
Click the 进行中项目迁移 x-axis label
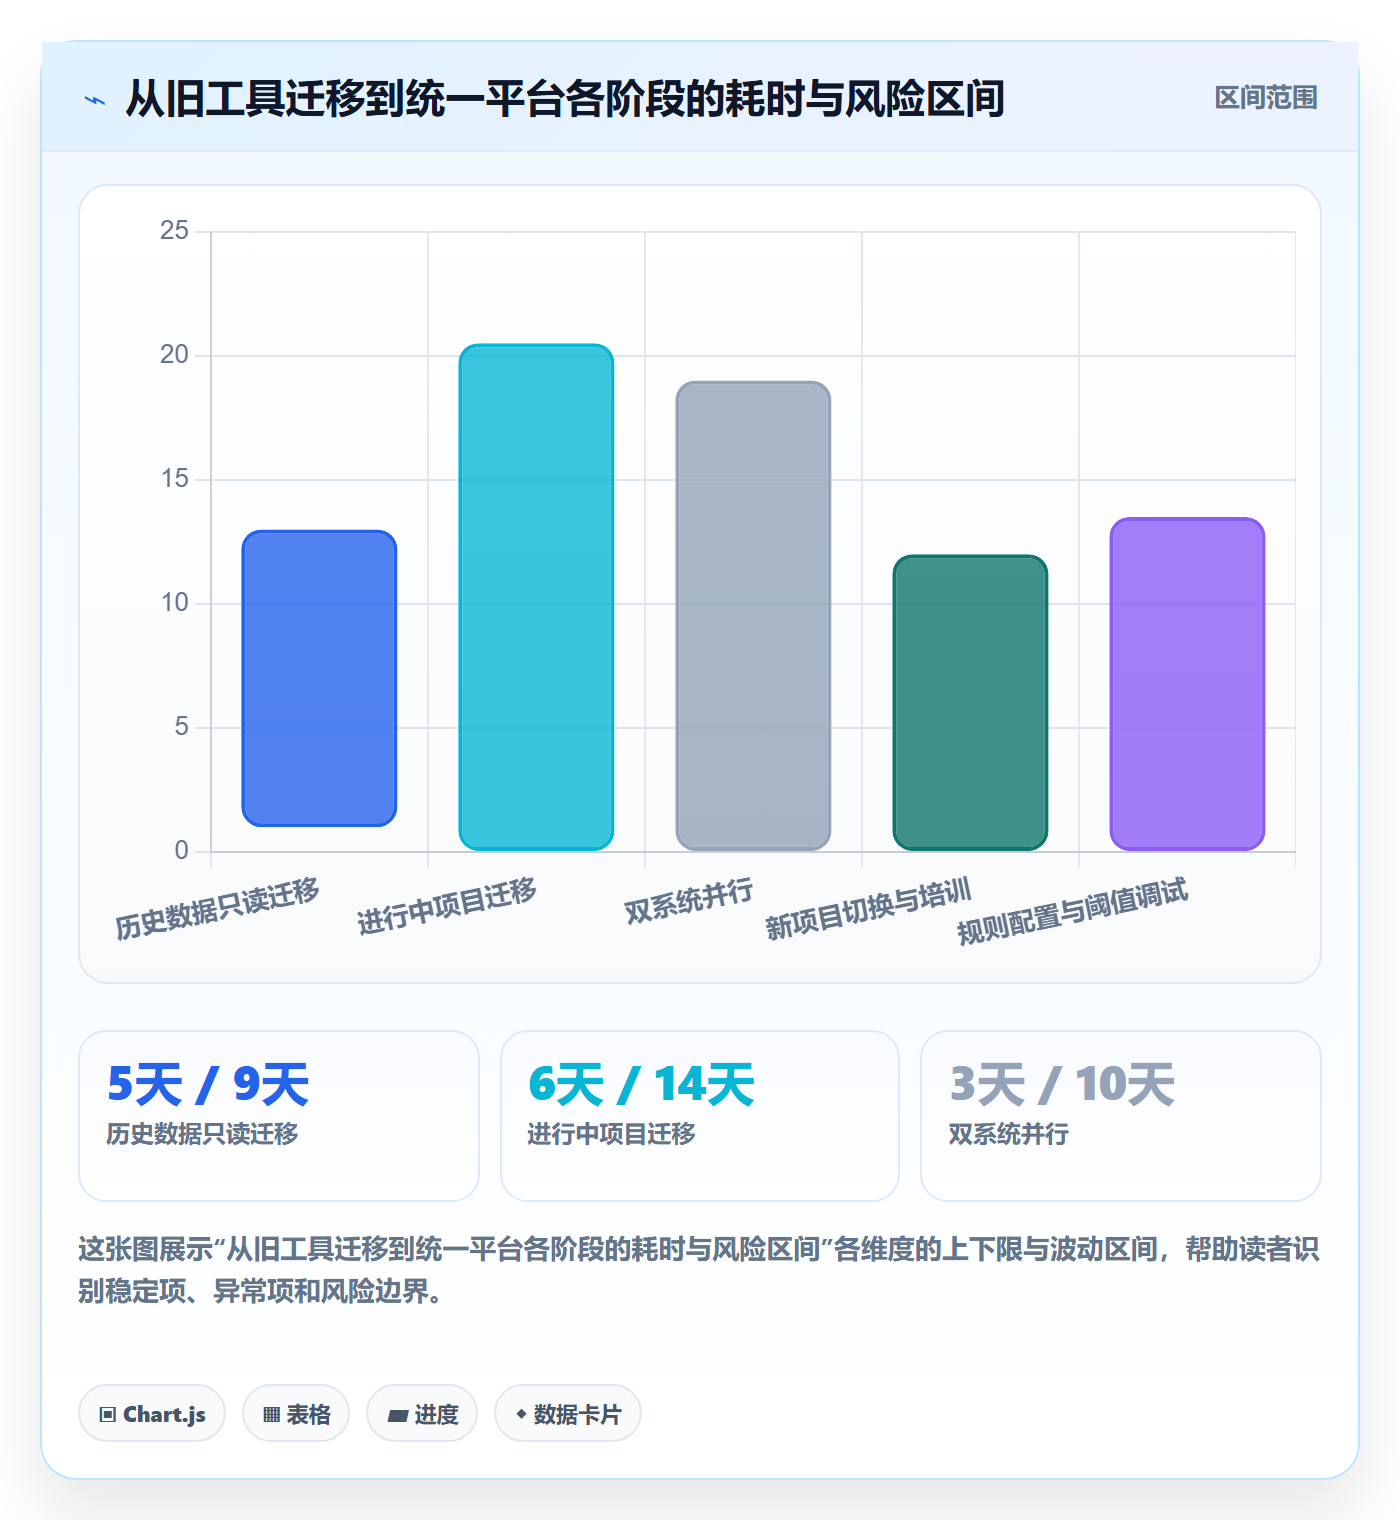click(x=447, y=905)
